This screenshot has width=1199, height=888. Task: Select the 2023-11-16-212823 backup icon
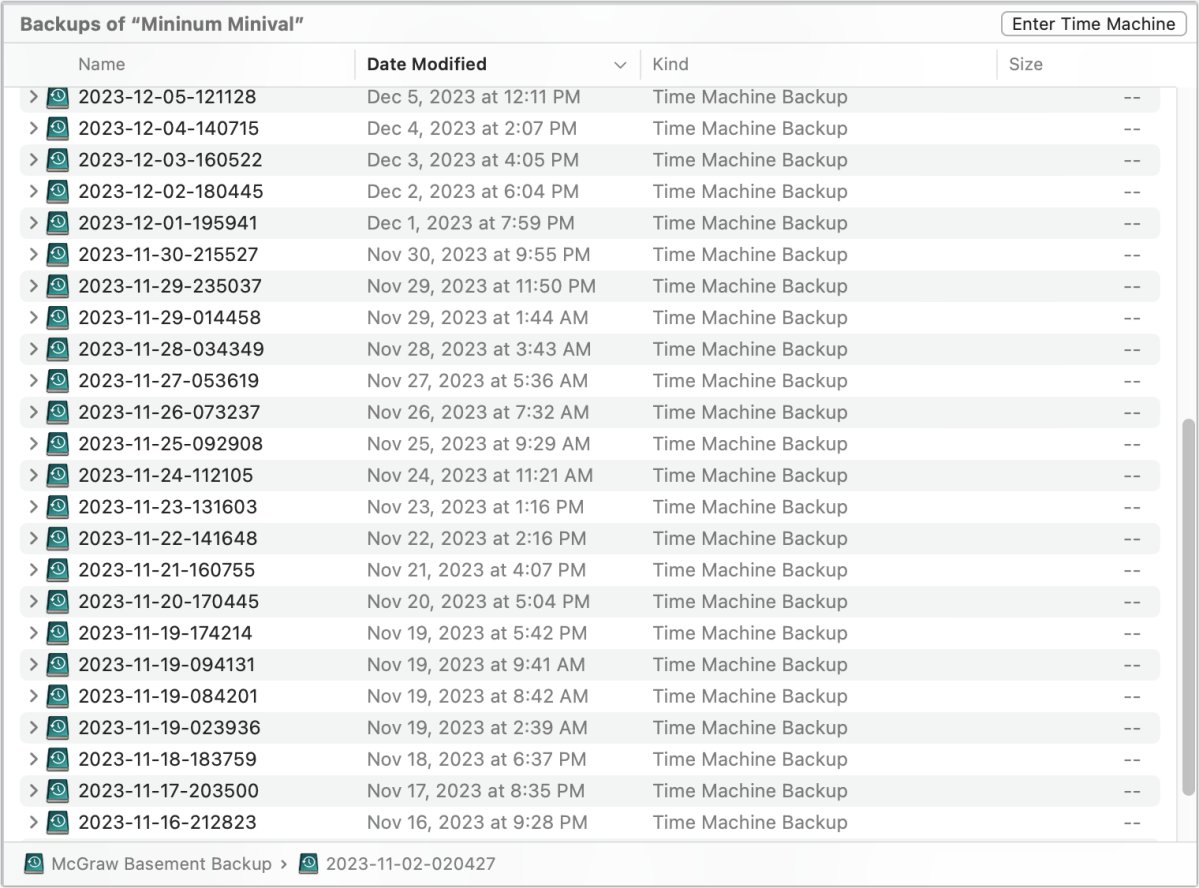click(58, 823)
